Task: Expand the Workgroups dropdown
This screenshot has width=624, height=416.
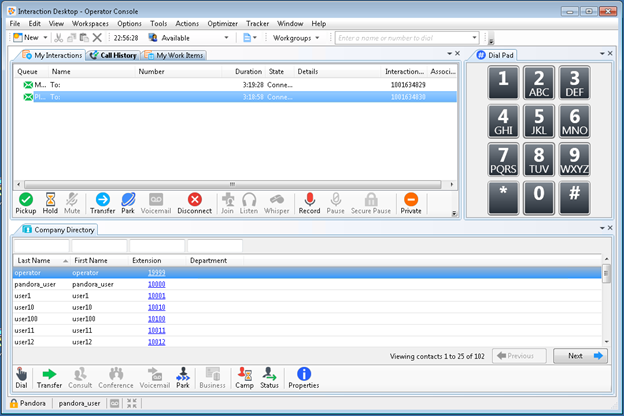Action: [x=318, y=38]
